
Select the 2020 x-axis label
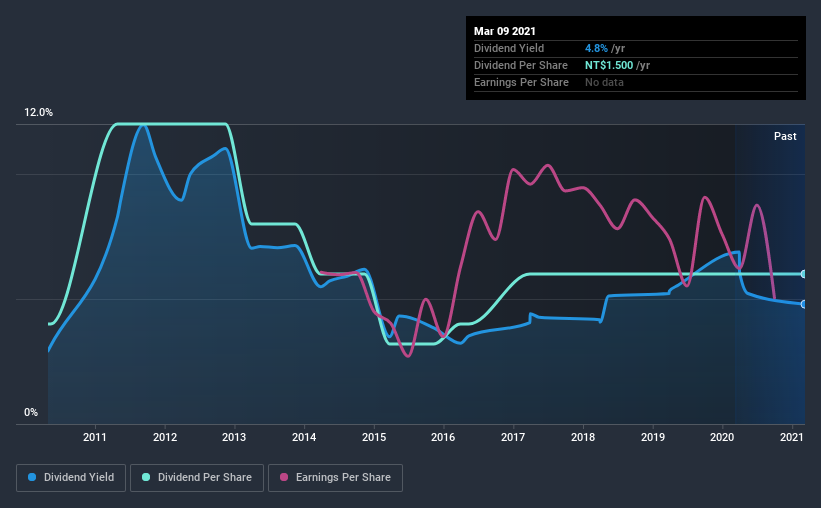click(x=722, y=437)
